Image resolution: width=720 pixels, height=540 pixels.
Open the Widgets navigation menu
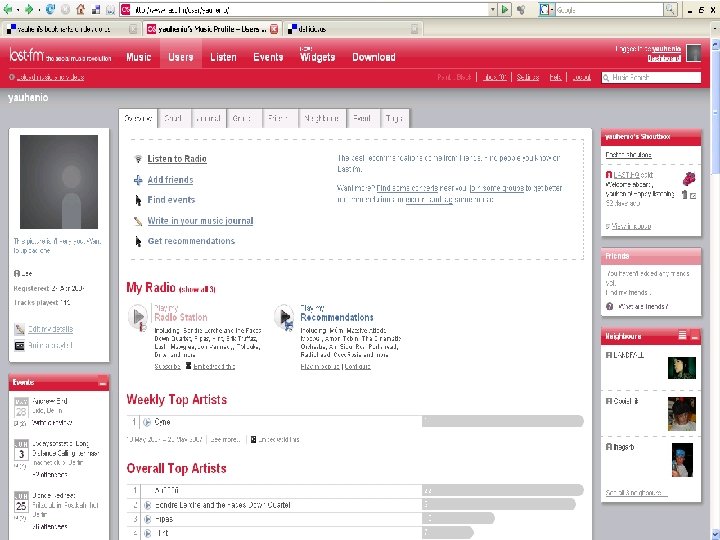317,57
